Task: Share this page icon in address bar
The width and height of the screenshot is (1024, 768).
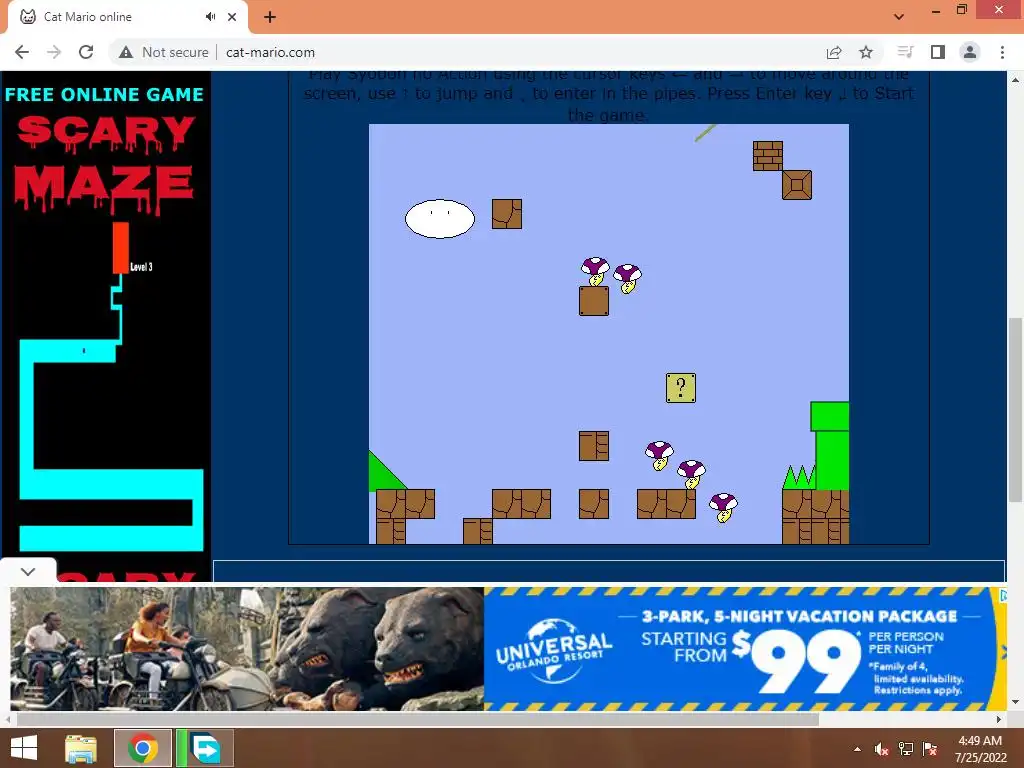Action: tap(834, 52)
